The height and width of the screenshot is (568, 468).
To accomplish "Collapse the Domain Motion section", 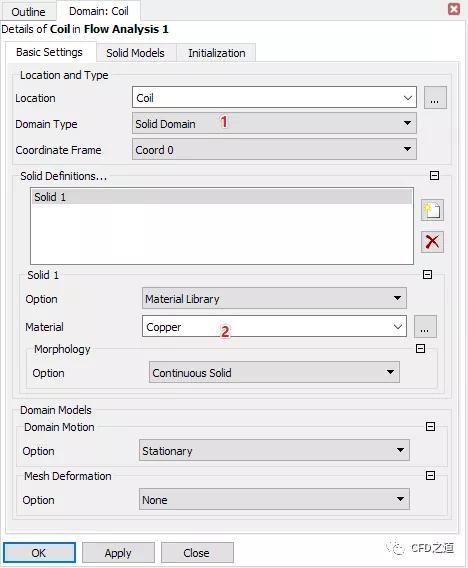I will pos(430,427).
